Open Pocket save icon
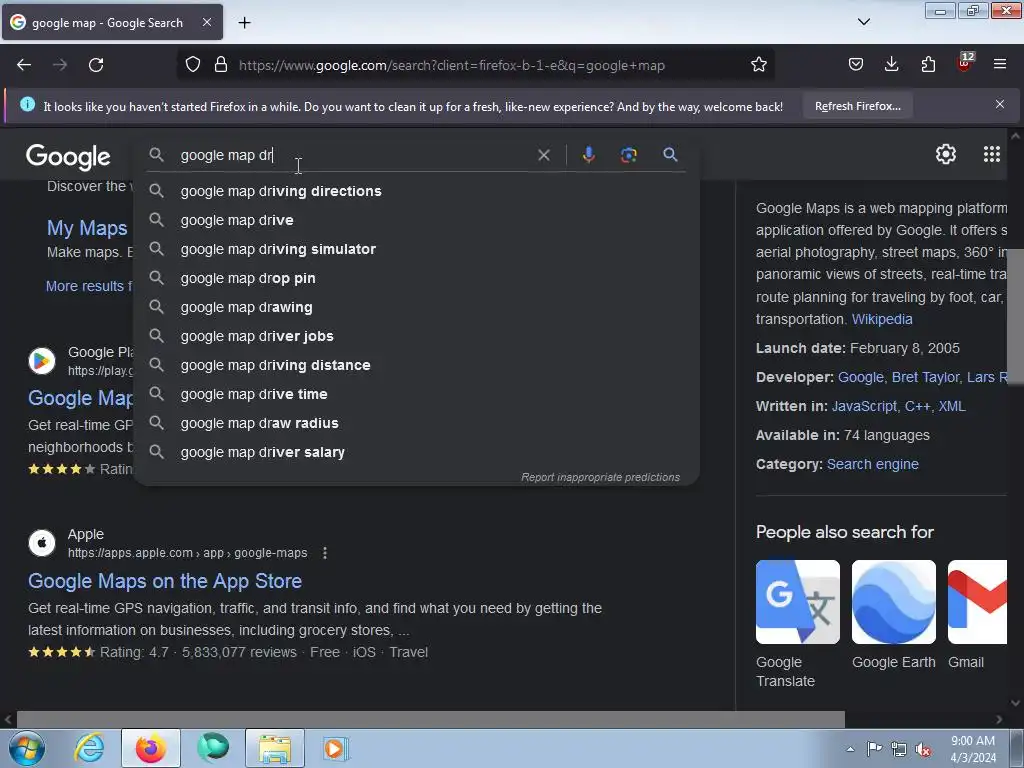Viewport: 1024px width, 768px height. pos(856,65)
